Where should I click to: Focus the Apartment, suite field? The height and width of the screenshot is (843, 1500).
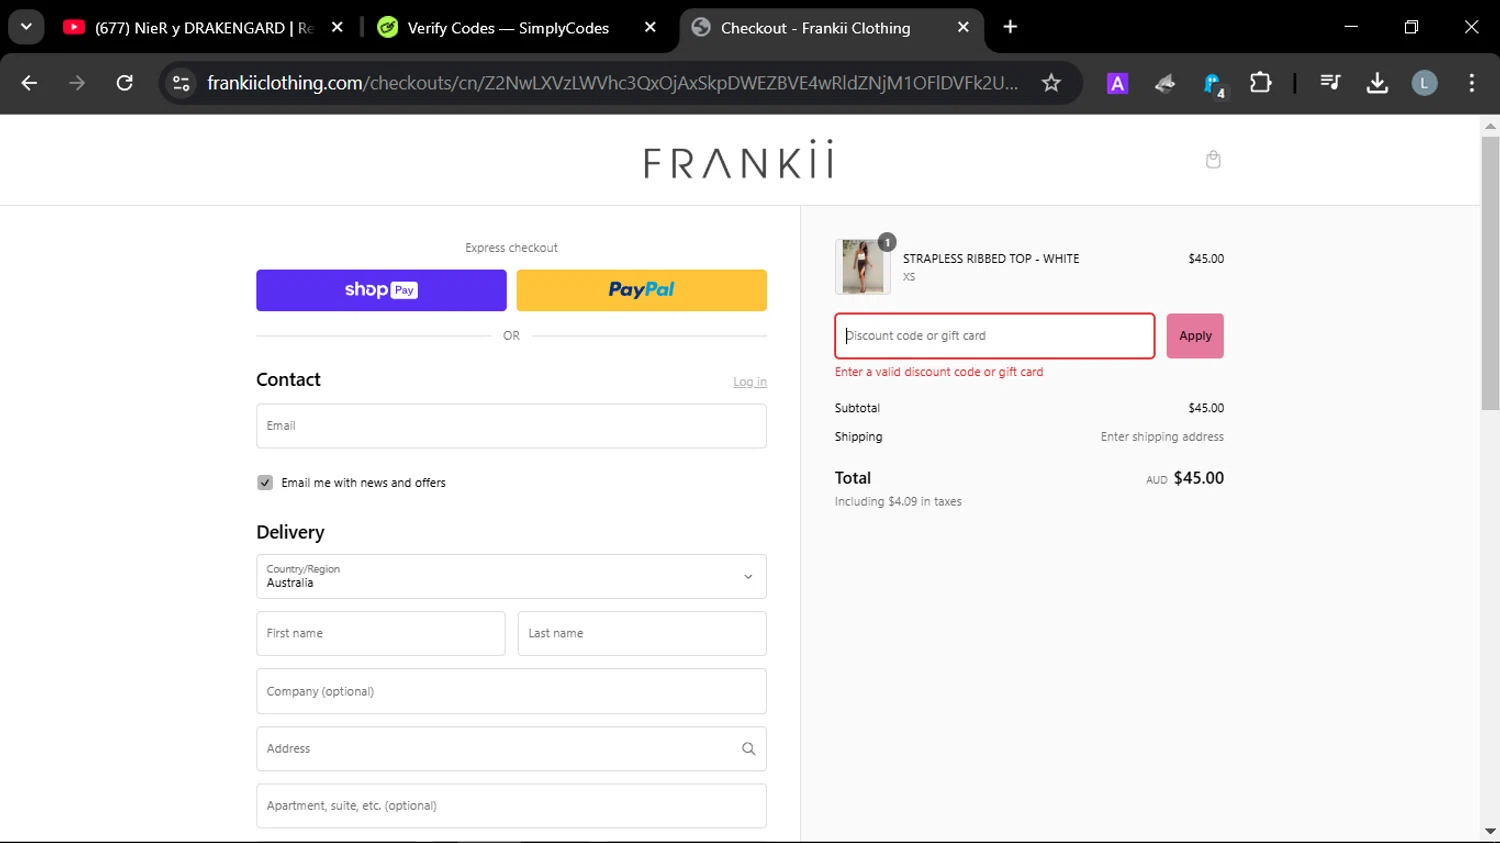point(511,806)
